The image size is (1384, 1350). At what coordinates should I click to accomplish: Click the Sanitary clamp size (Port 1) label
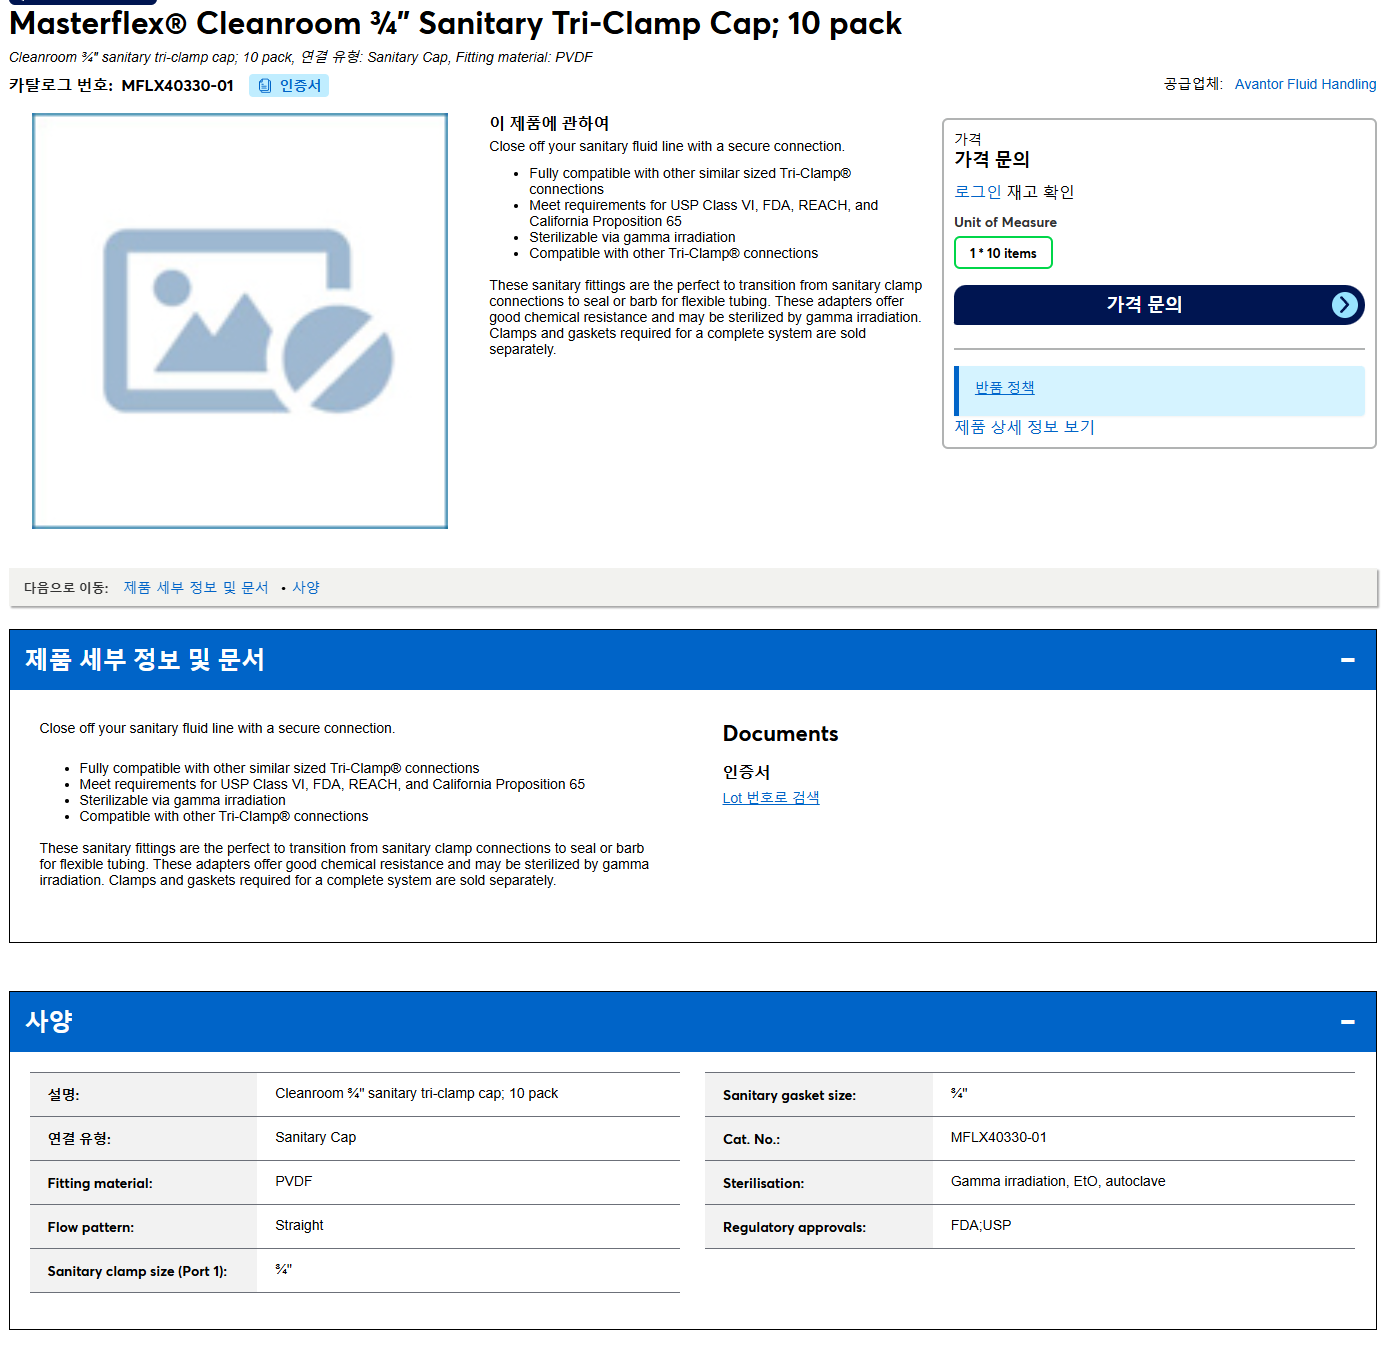click(x=137, y=1272)
